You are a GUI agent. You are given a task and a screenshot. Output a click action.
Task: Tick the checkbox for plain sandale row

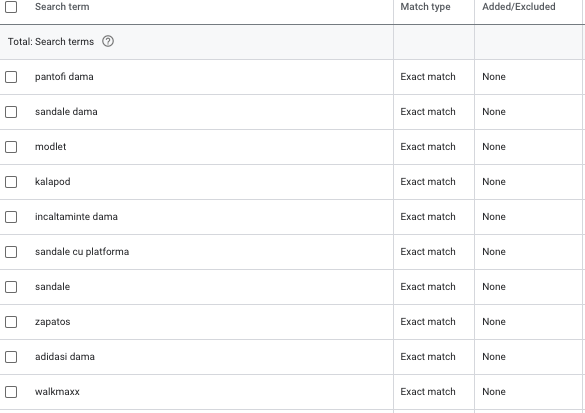point(11,287)
